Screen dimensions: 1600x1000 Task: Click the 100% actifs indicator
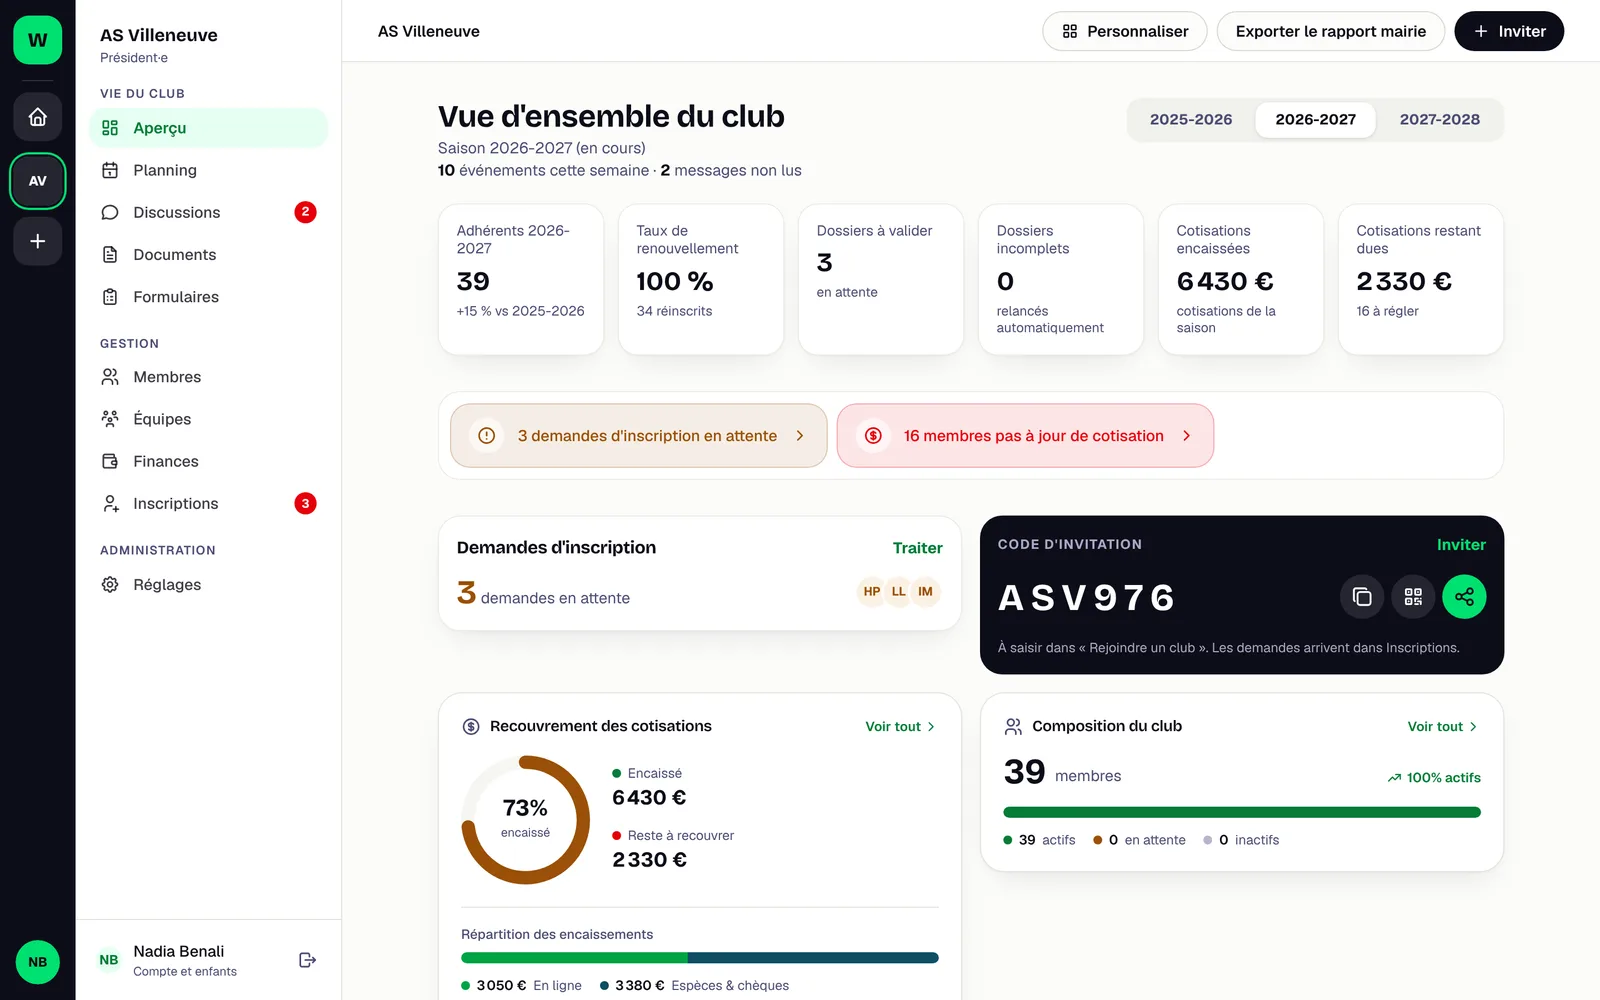[x=1434, y=778]
